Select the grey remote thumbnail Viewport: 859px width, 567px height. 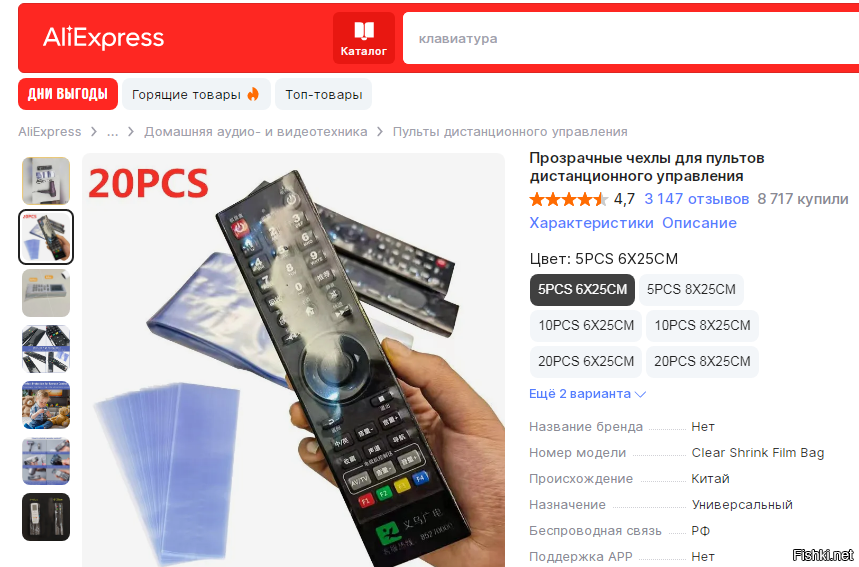[46, 293]
